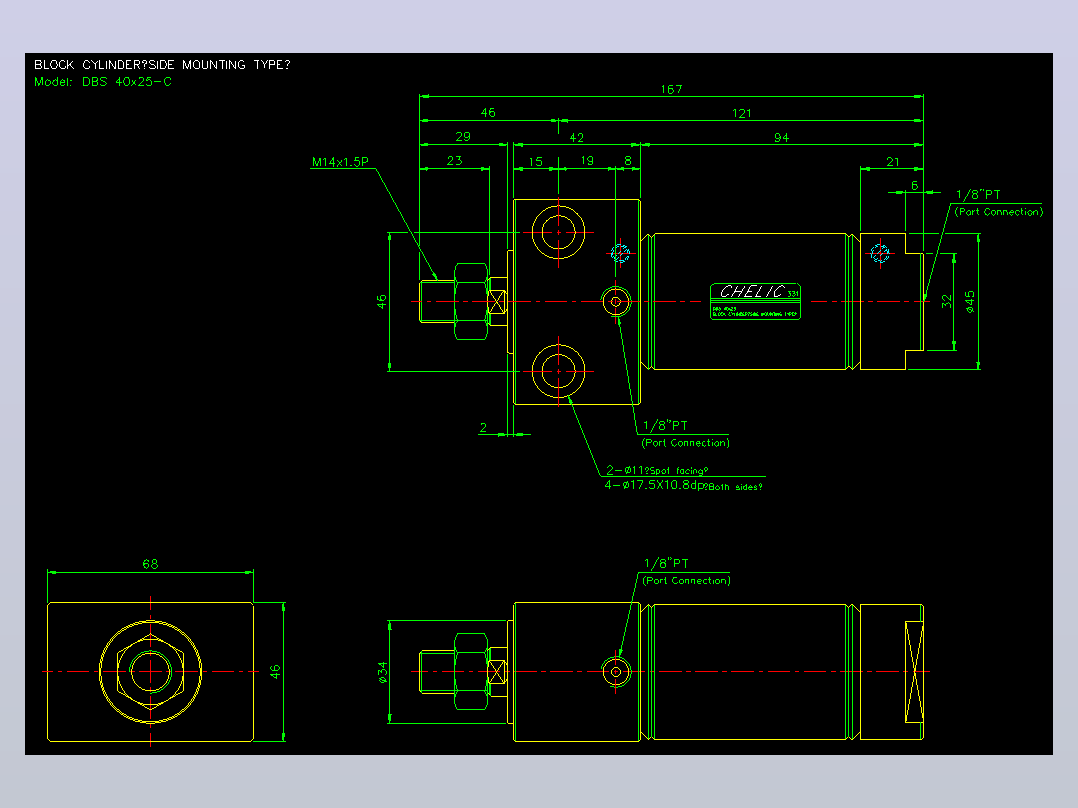1078x808 pixels.
Task: Click the title 'BLOCK CYLINDER?SIDE MOUNTING TYPE?'
Action: [162, 65]
